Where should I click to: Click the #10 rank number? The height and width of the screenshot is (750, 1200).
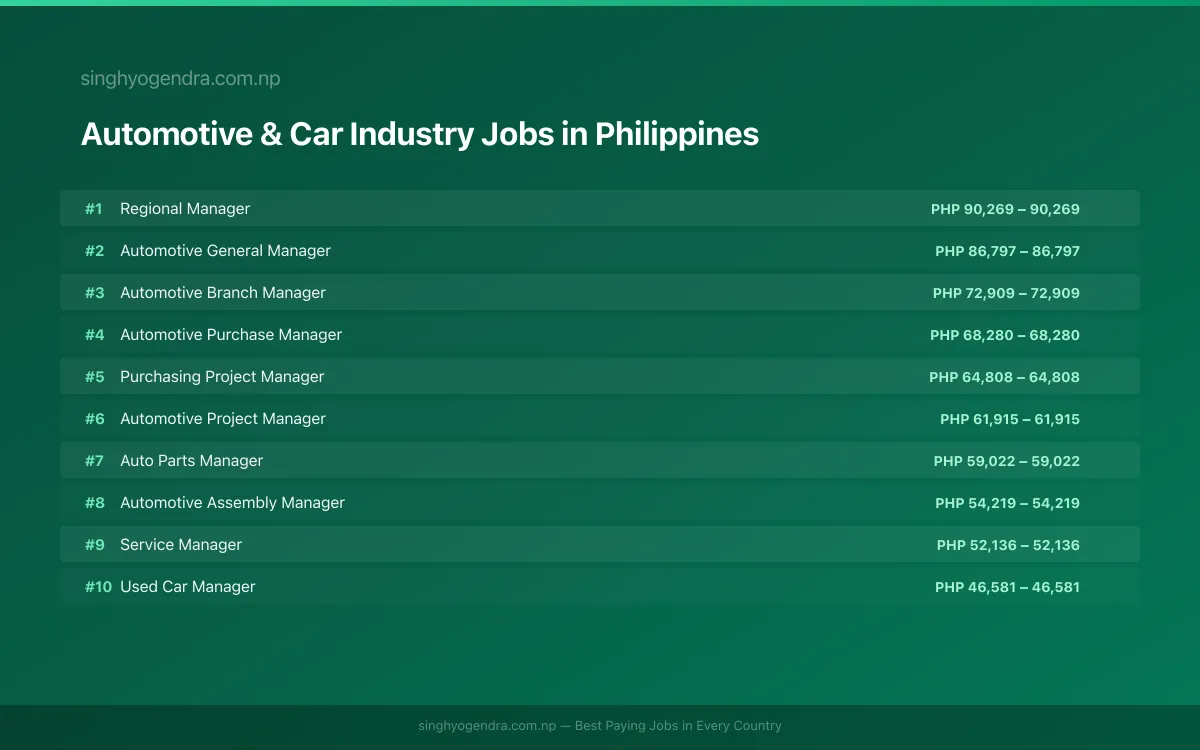[x=98, y=587]
